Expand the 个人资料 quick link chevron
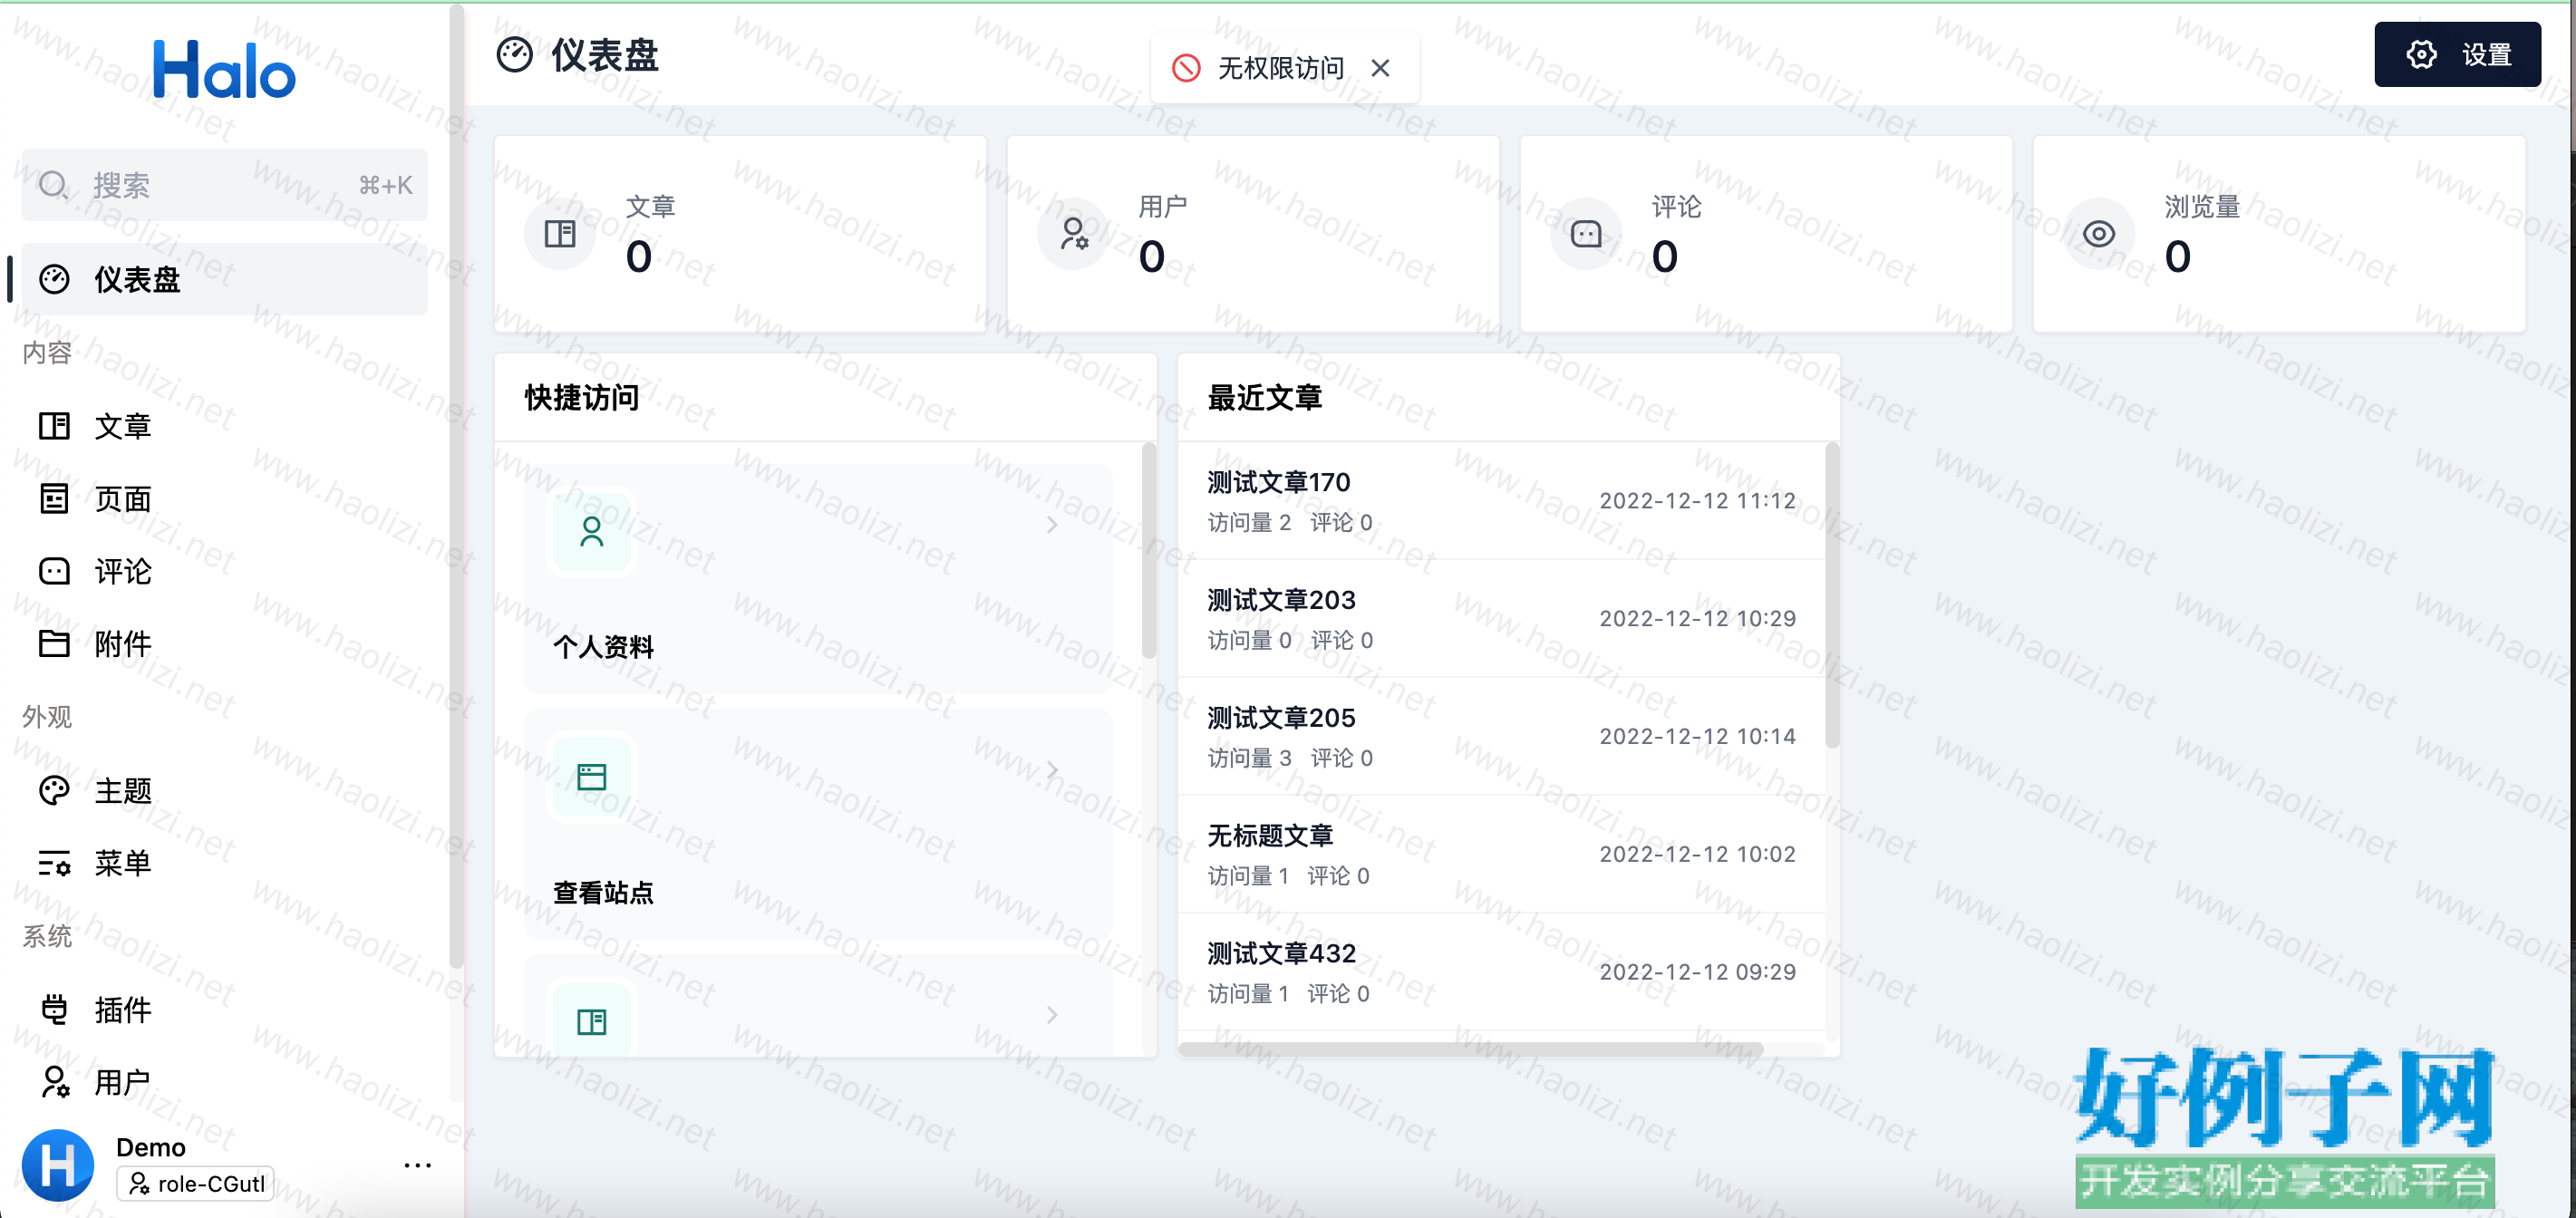The width and height of the screenshot is (2576, 1218). coord(1051,525)
